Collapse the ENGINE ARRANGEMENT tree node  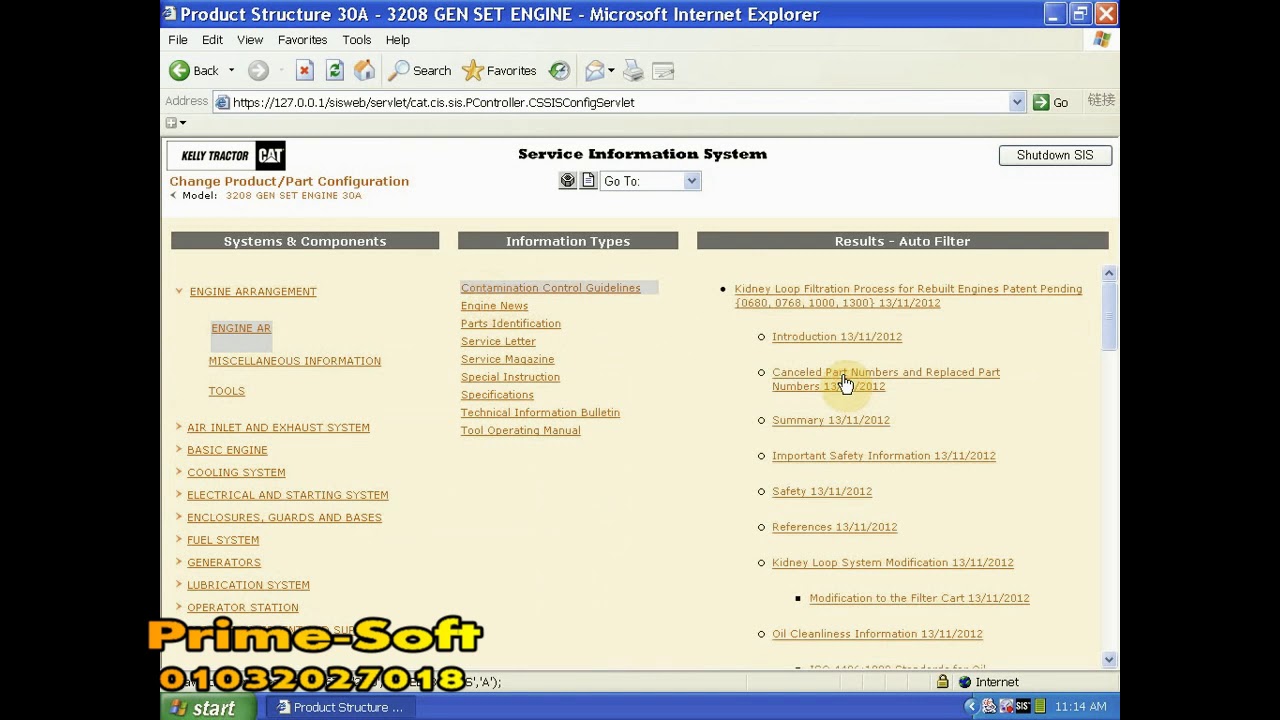click(x=179, y=291)
